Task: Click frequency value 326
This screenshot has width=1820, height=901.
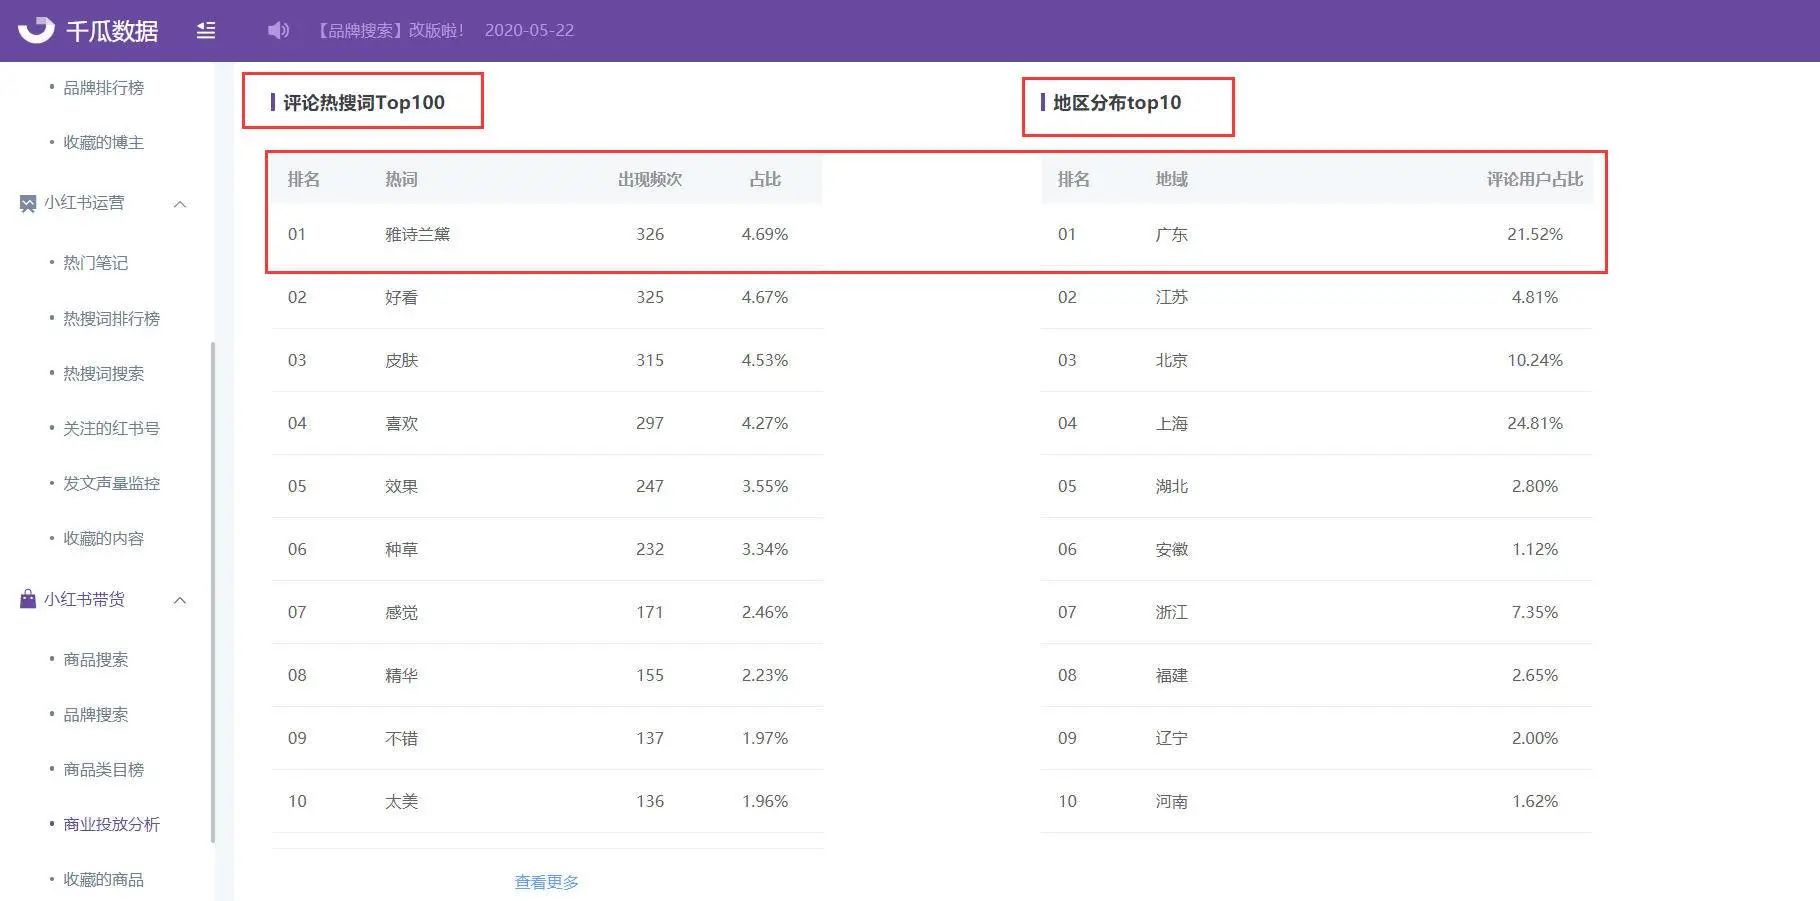Action: tap(650, 234)
